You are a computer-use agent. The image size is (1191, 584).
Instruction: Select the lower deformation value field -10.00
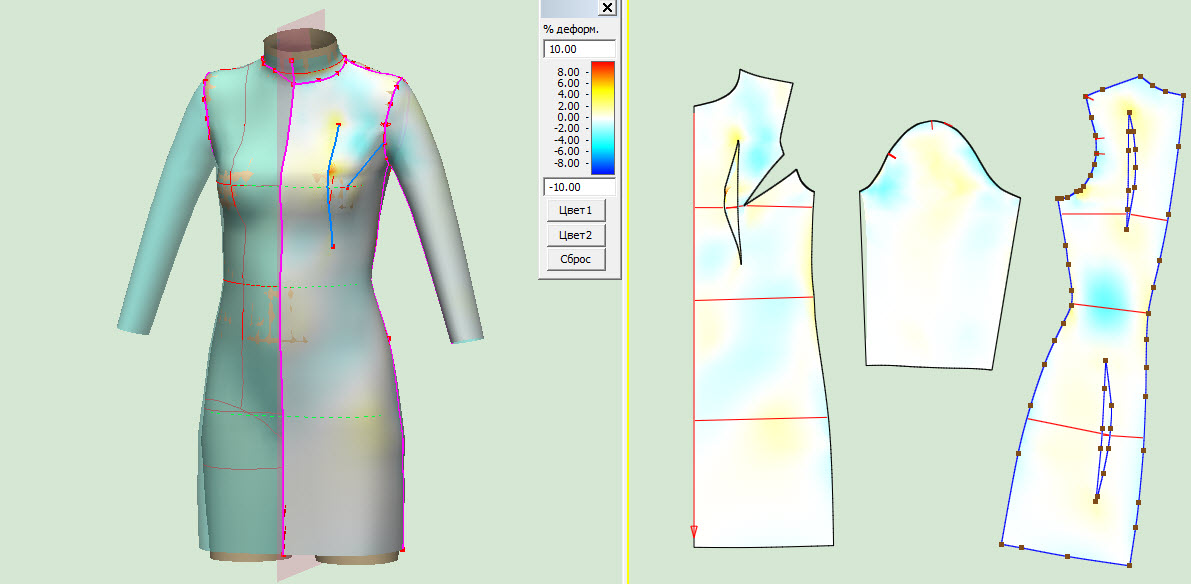click(580, 187)
